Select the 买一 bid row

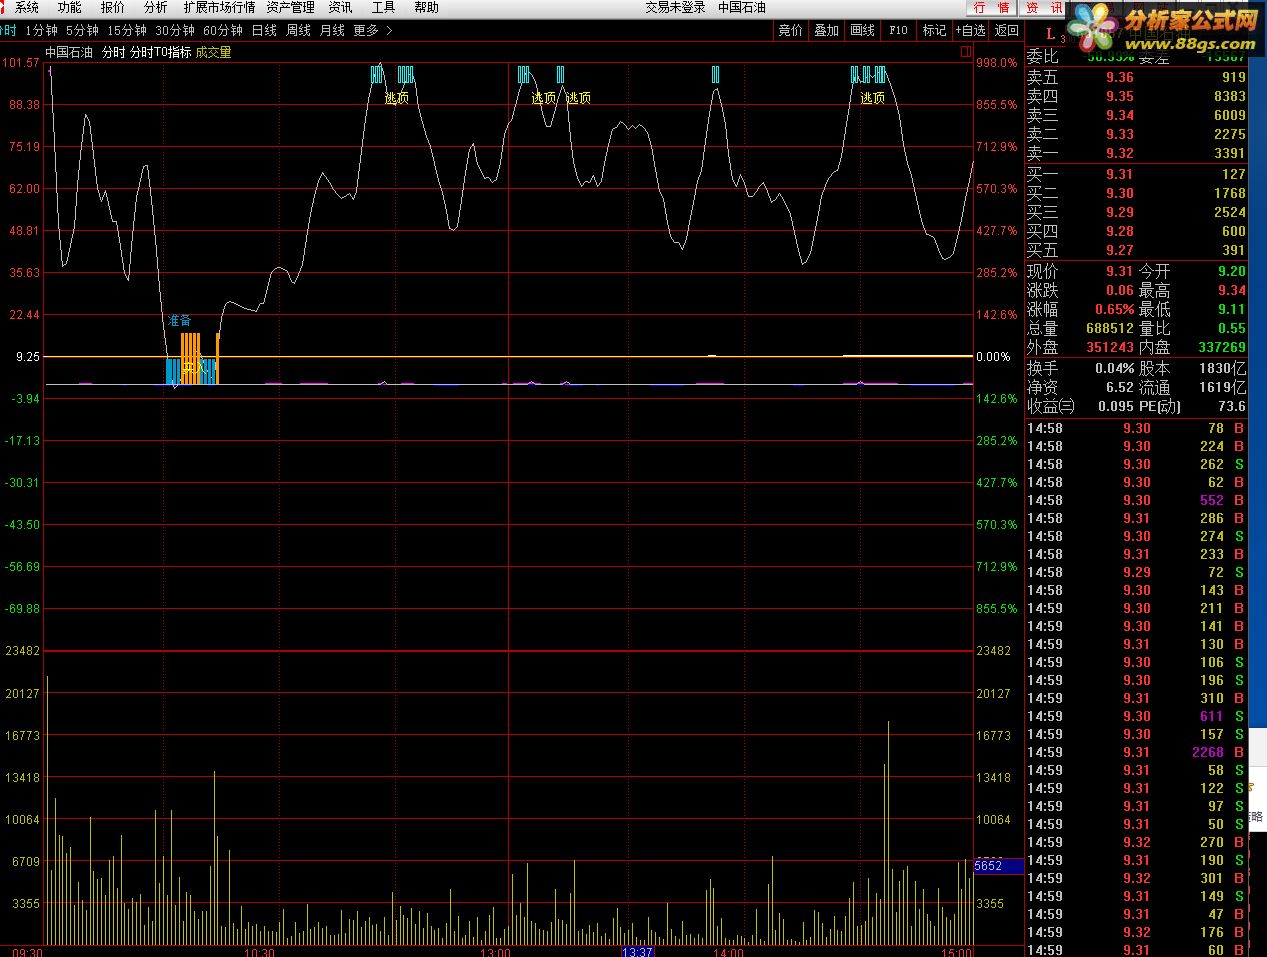tap(1136, 174)
